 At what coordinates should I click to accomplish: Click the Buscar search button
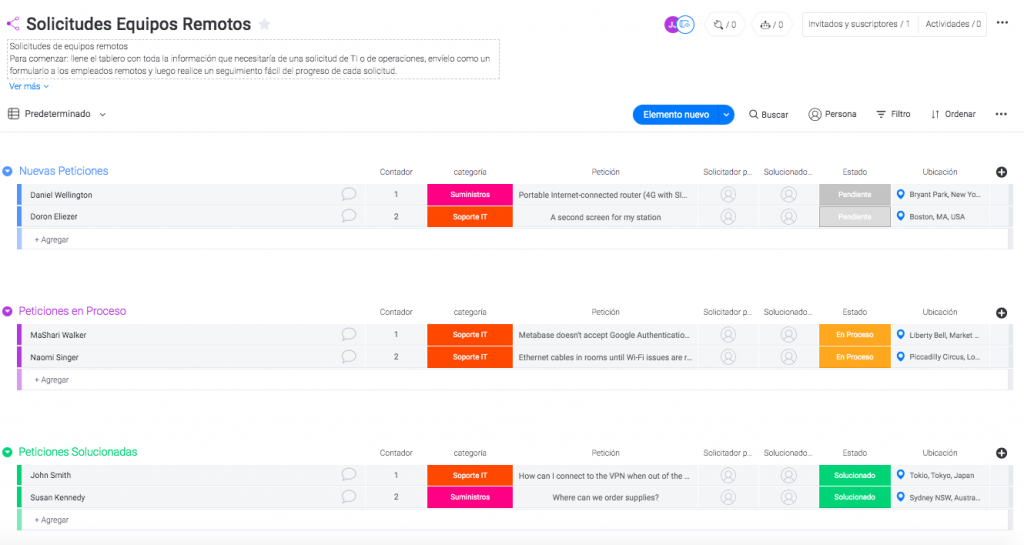coord(768,115)
